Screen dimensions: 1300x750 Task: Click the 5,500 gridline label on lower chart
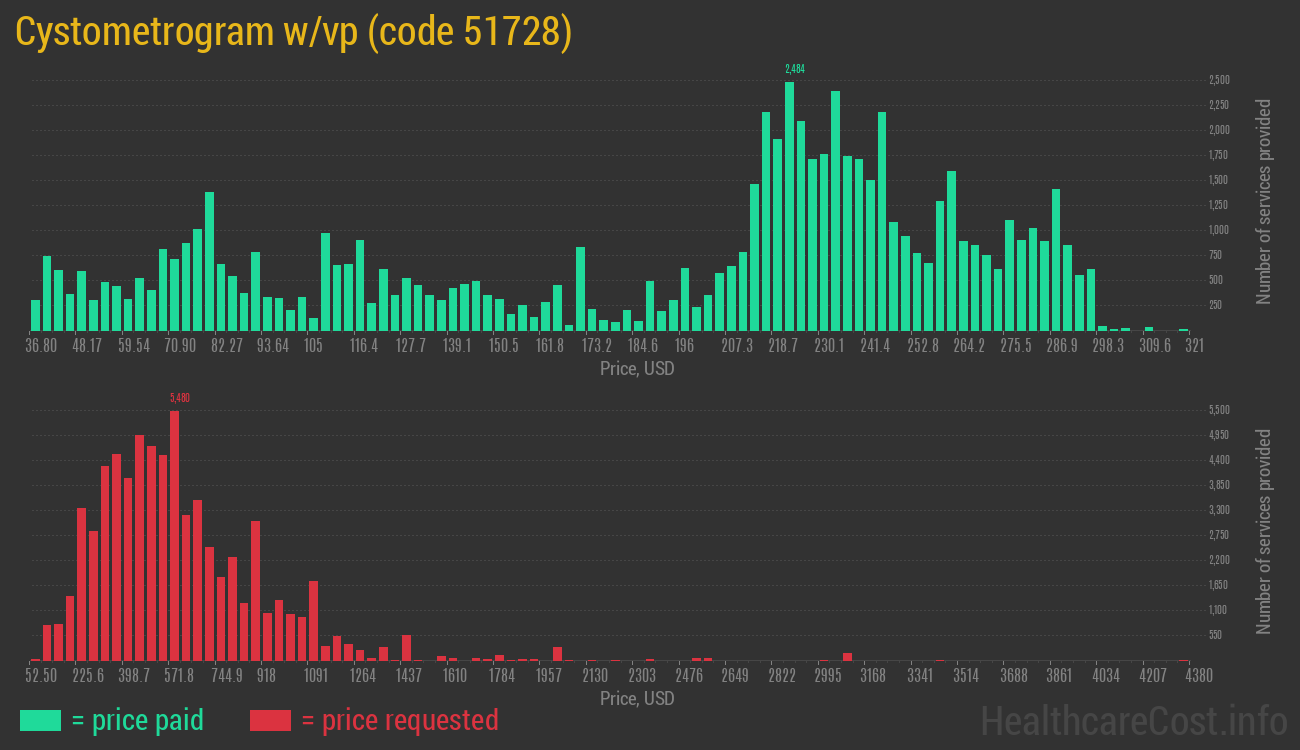[x=1219, y=410]
